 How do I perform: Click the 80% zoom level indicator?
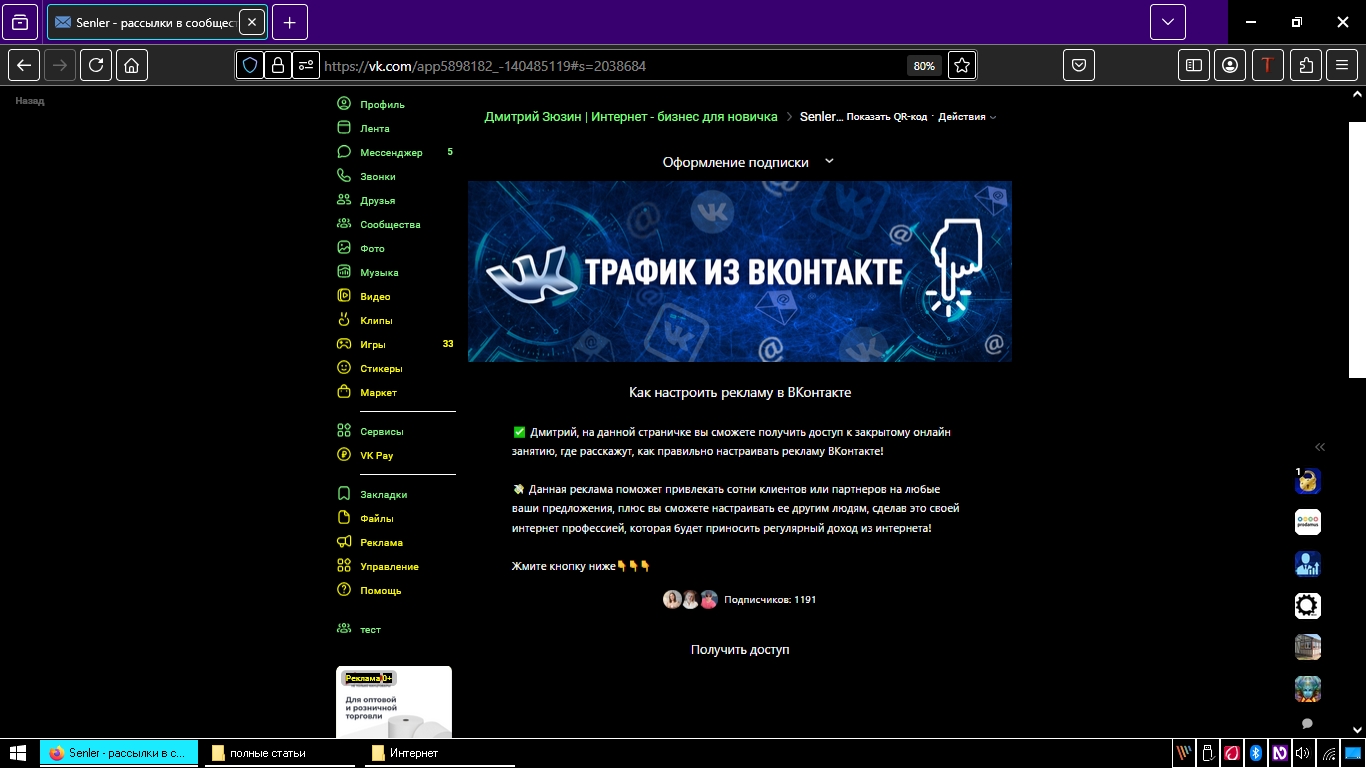point(924,66)
